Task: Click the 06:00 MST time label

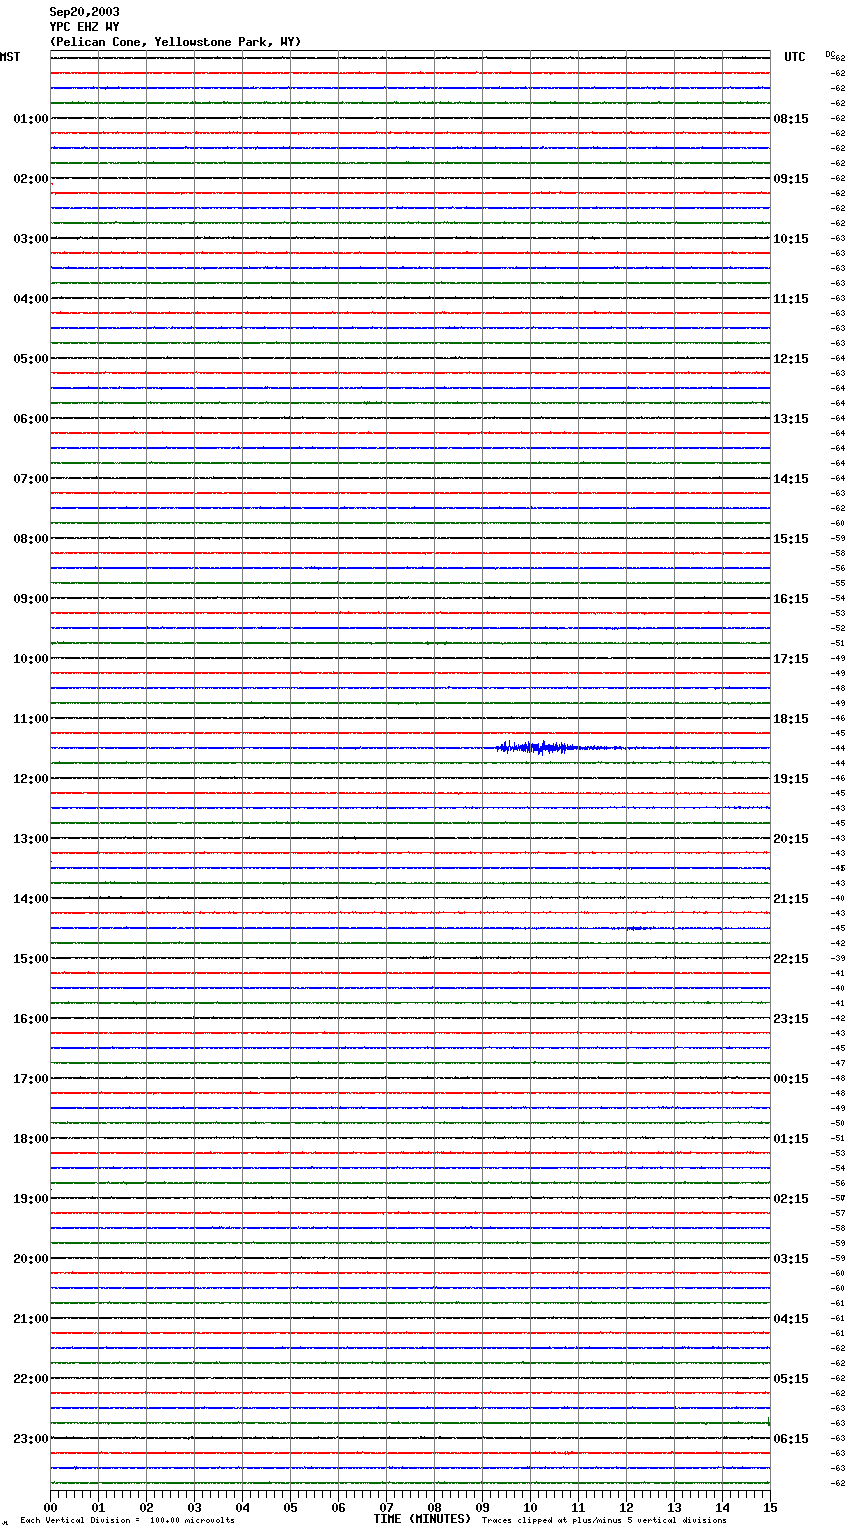Action: click(30, 419)
